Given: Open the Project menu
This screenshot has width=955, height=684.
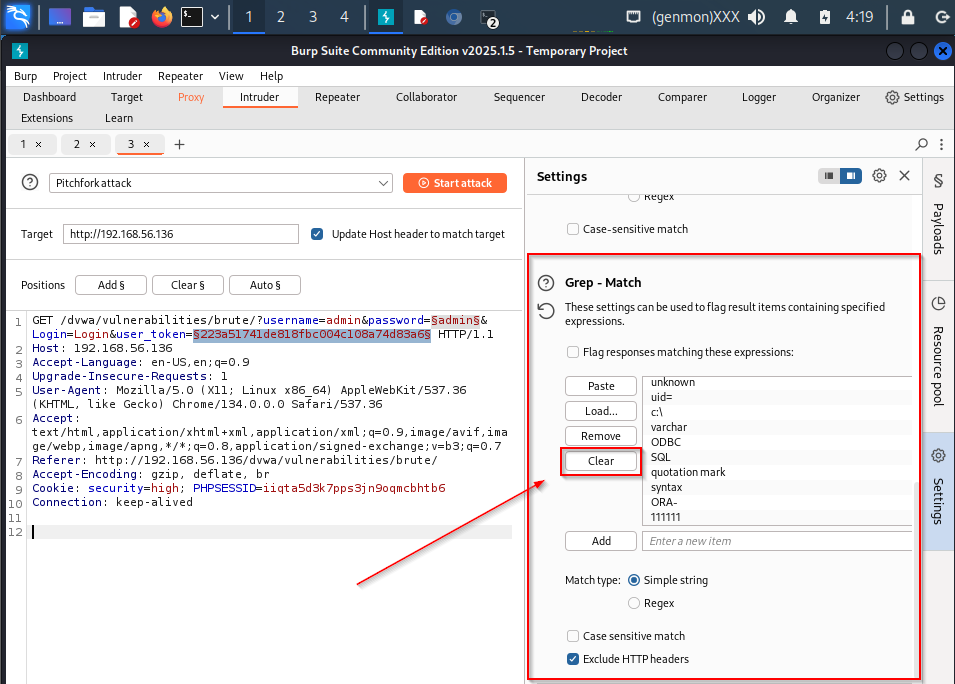Looking at the screenshot, I should point(70,76).
